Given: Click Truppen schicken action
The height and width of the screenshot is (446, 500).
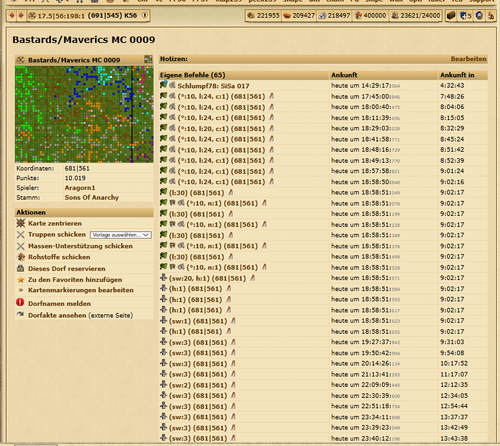Looking at the screenshot, I should 57,234.
